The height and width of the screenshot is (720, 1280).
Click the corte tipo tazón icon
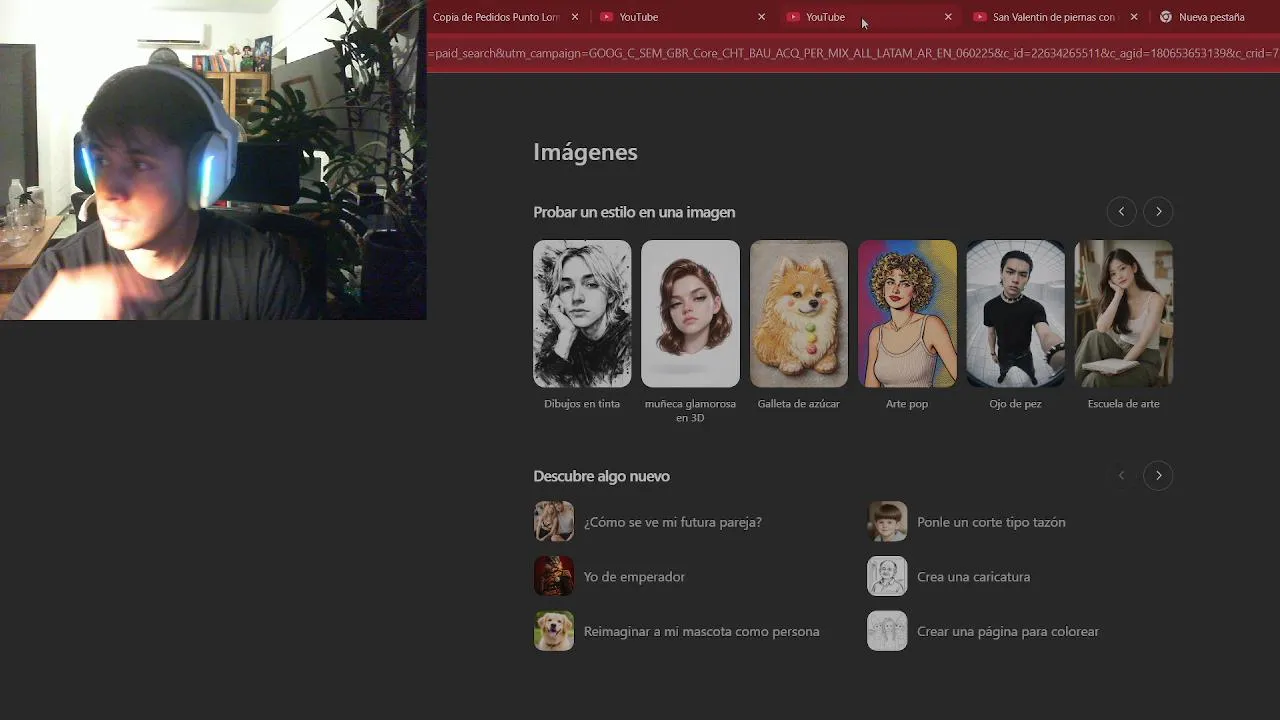(x=887, y=522)
